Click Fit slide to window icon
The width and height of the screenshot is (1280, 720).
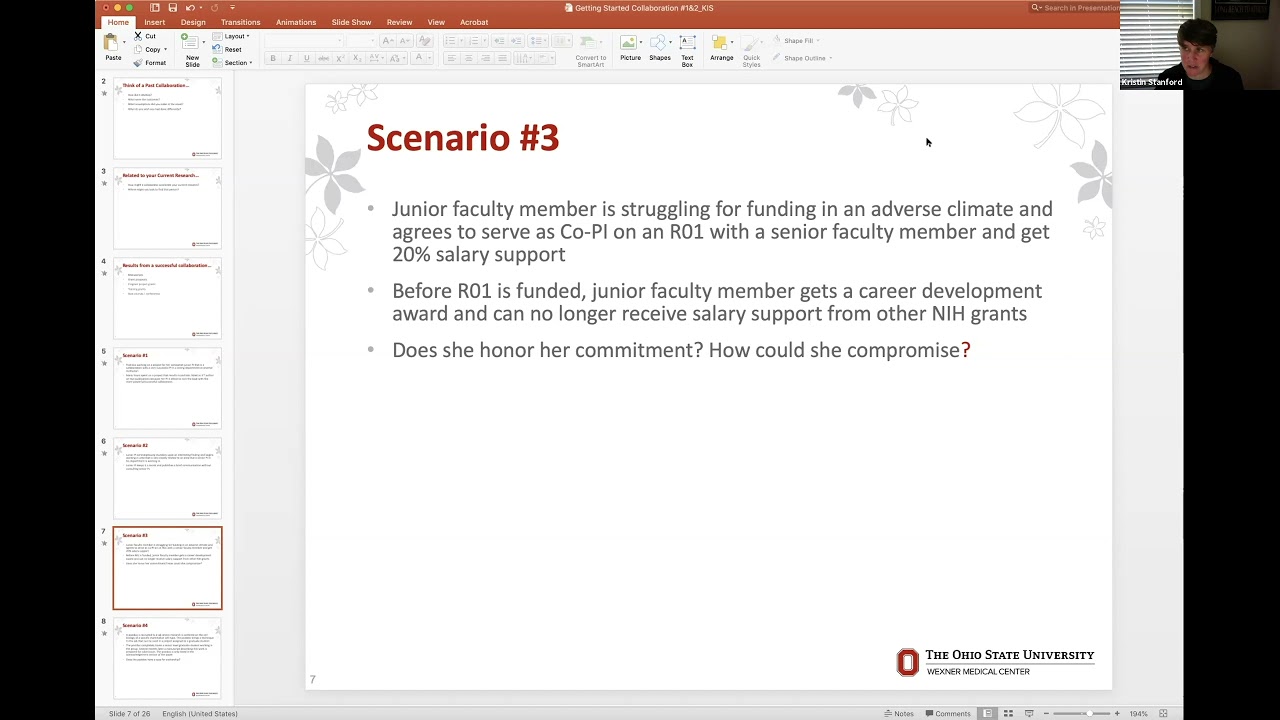pos(1163,713)
